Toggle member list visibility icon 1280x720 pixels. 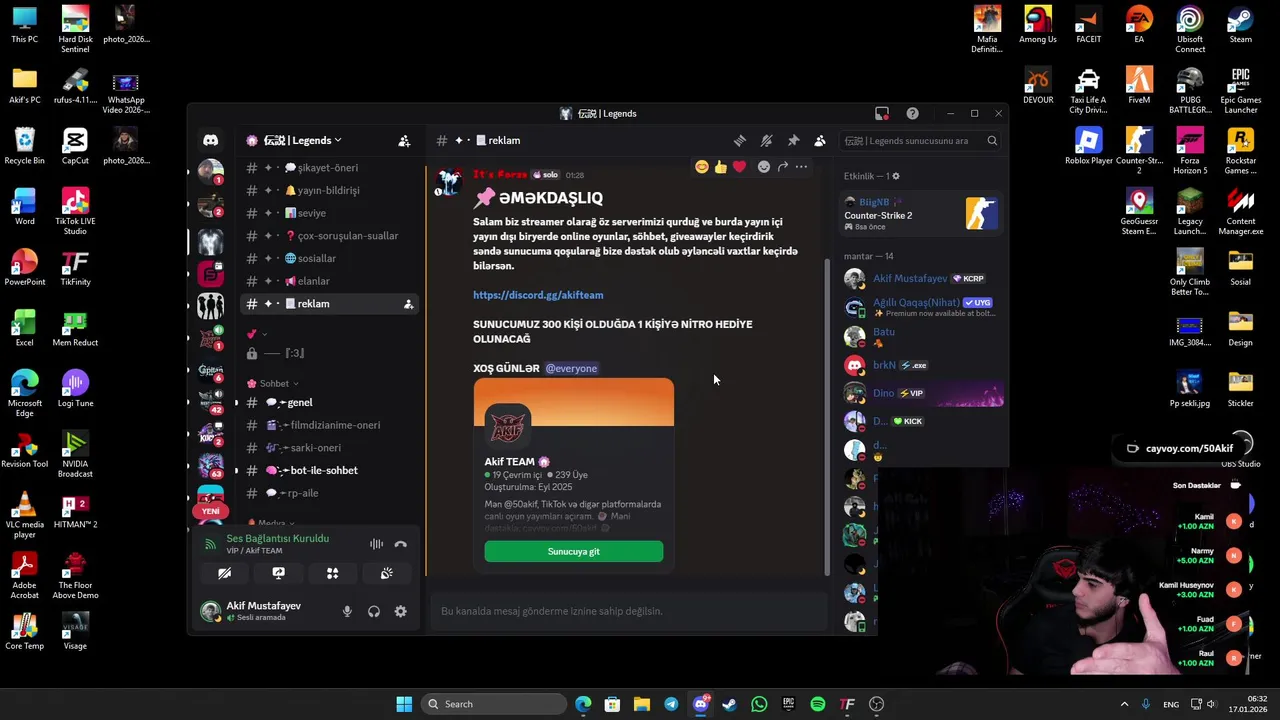(x=820, y=141)
